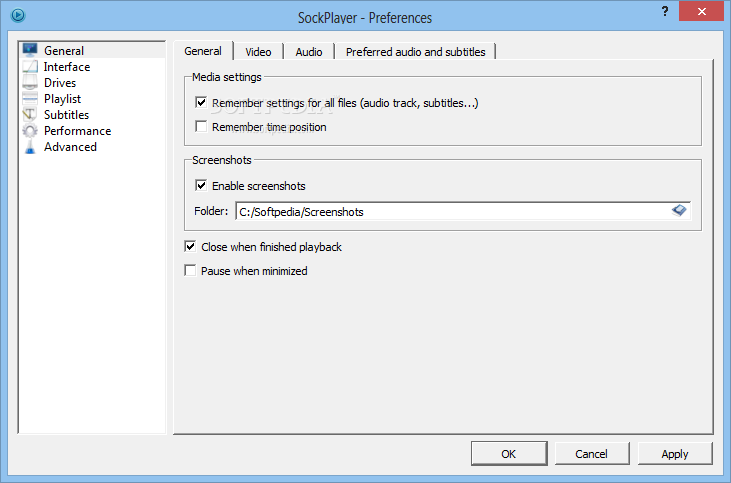Click the Subtitles category icon
This screenshot has width=731, height=483.
click(30, 114)
